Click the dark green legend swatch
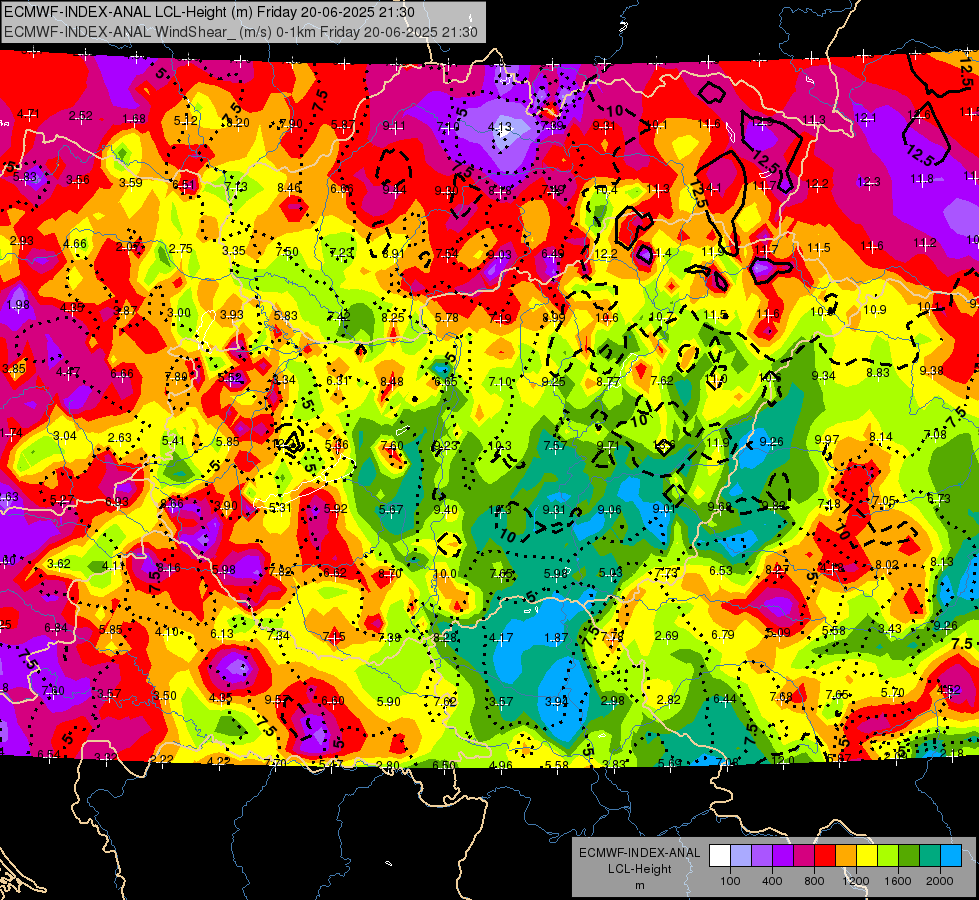The width and height of the screenshot is (979, 900). point(909,856)
